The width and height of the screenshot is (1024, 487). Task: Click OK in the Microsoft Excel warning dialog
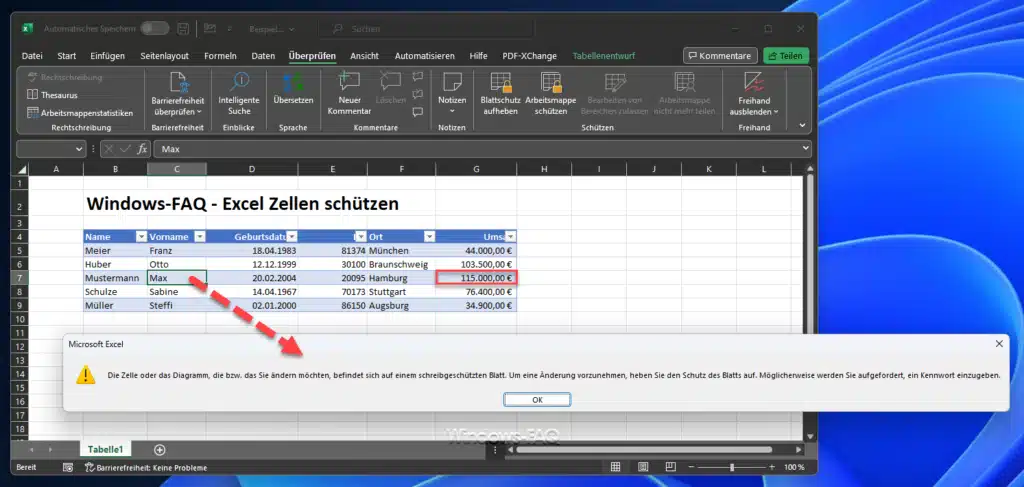coord(537,400)
